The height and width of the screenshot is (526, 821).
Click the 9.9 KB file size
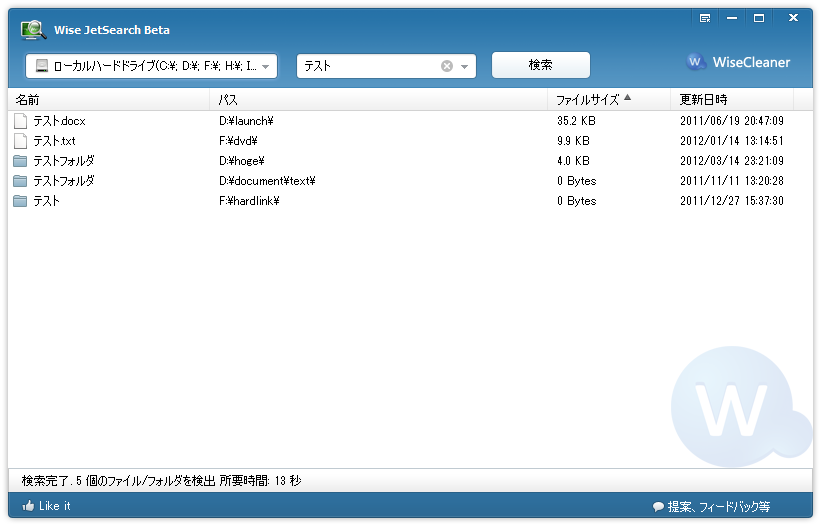pos(573,141)
